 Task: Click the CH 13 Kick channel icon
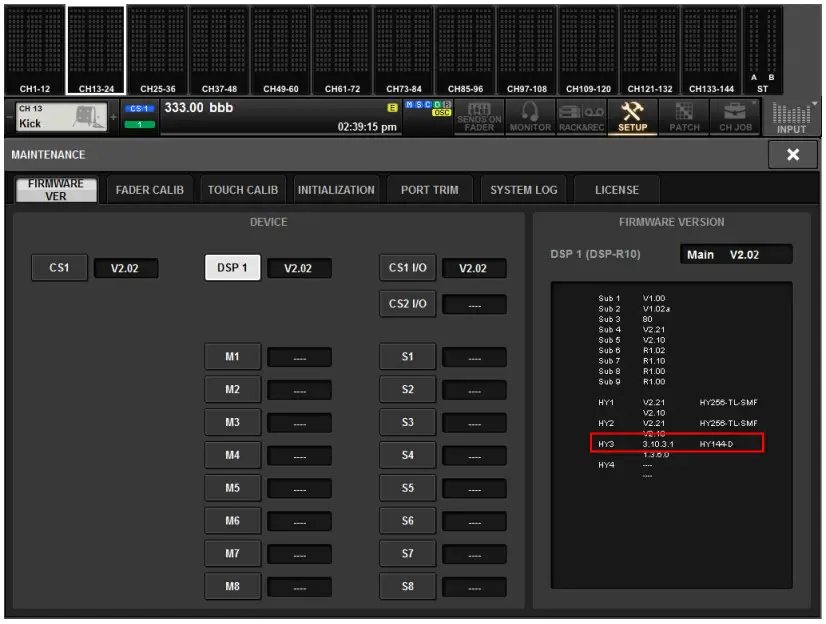click(x=61, y=116)
